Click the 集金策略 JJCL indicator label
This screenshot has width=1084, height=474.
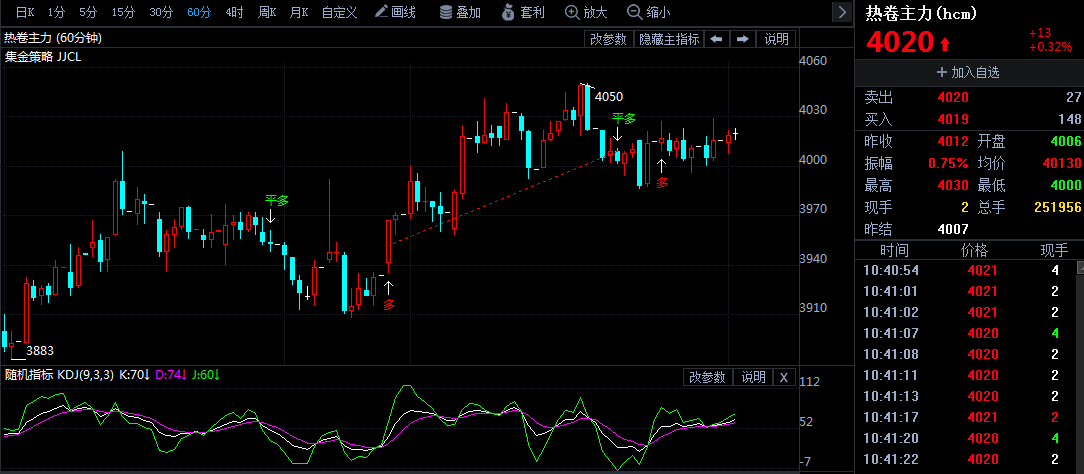tap(43, 57)
